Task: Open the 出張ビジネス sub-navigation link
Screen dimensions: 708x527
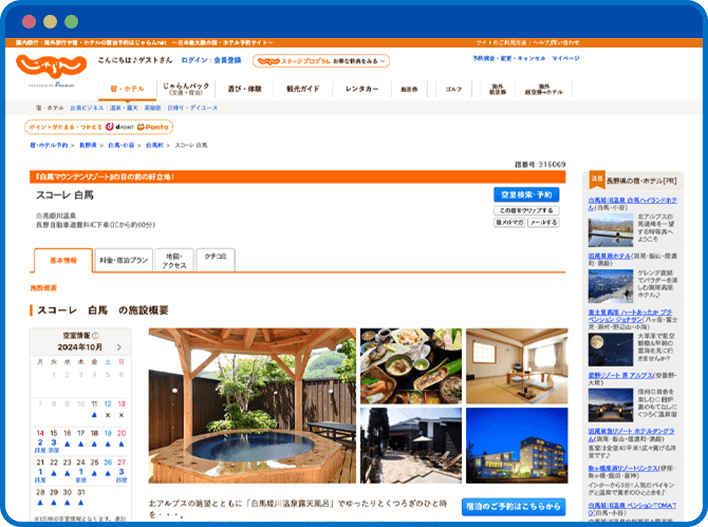Action: [87, 108]
